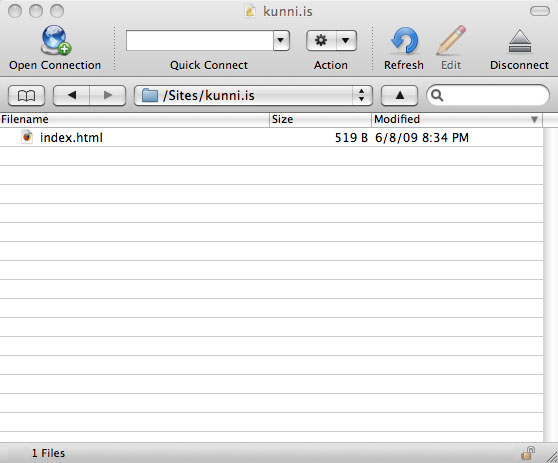The image size is (558, 463).
Task: Click the Refresh arrow icon
Action: point(404,41)
